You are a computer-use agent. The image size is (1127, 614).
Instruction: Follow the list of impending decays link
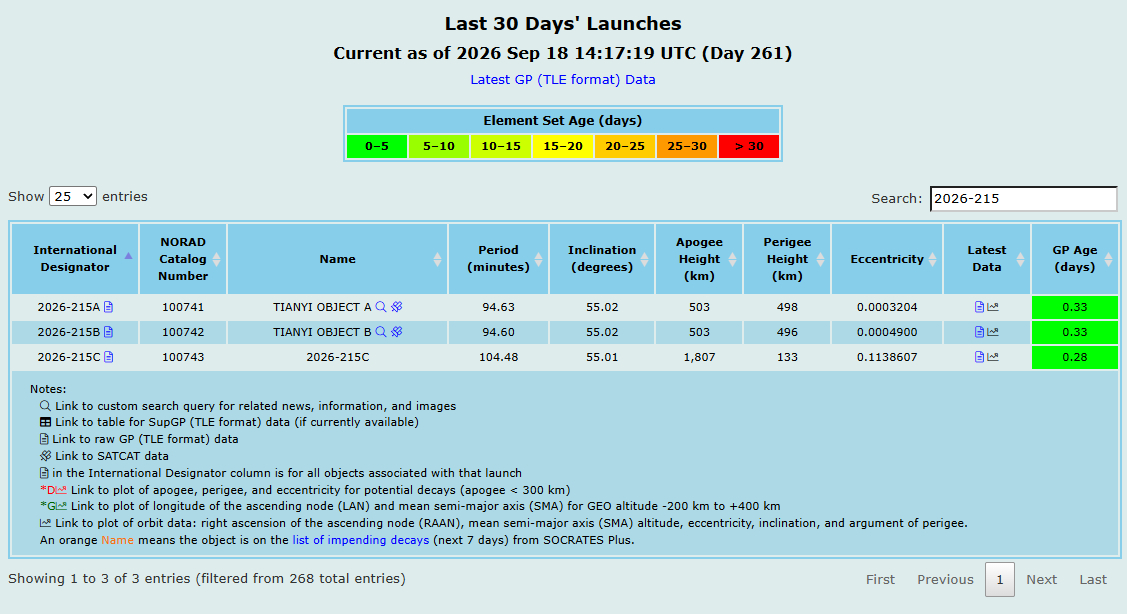pos(361,540)
